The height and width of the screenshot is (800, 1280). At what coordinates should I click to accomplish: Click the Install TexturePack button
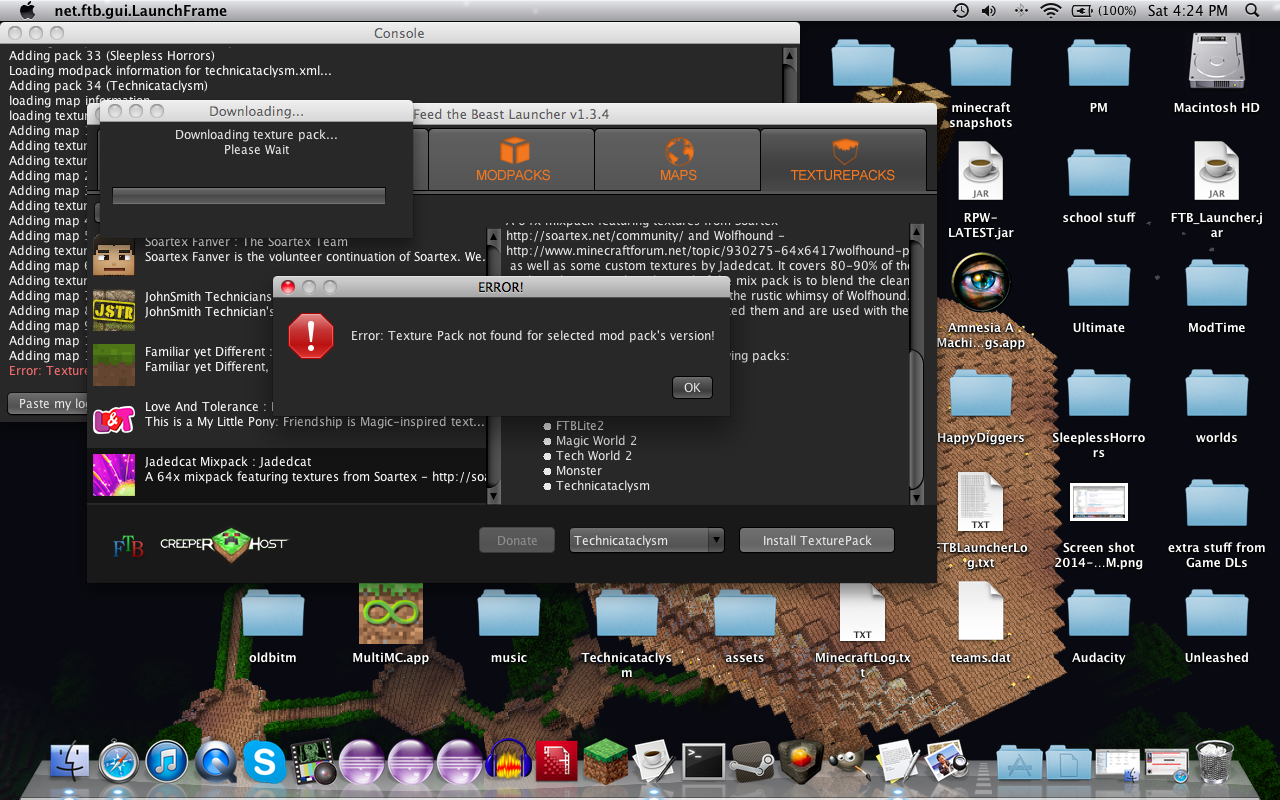click(x=817, y=540)
